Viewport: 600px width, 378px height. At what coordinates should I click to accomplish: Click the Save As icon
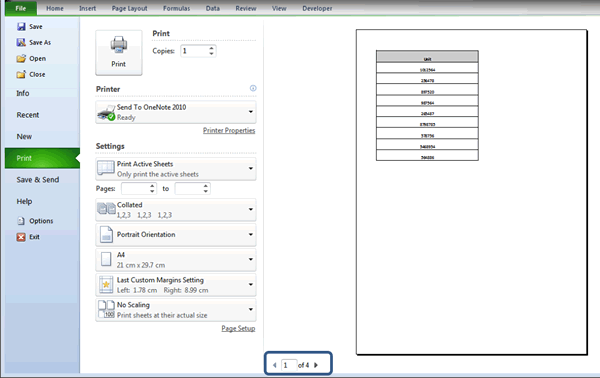(21, 42)
